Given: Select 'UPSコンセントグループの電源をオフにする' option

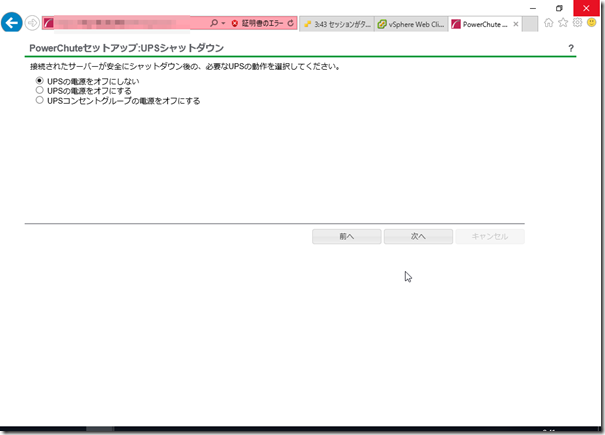Looking at the screenshot, I should tap(39, 100).
